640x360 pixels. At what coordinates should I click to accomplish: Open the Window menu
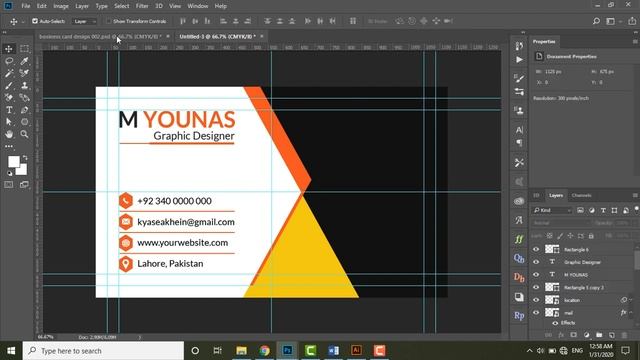point(198,6)
